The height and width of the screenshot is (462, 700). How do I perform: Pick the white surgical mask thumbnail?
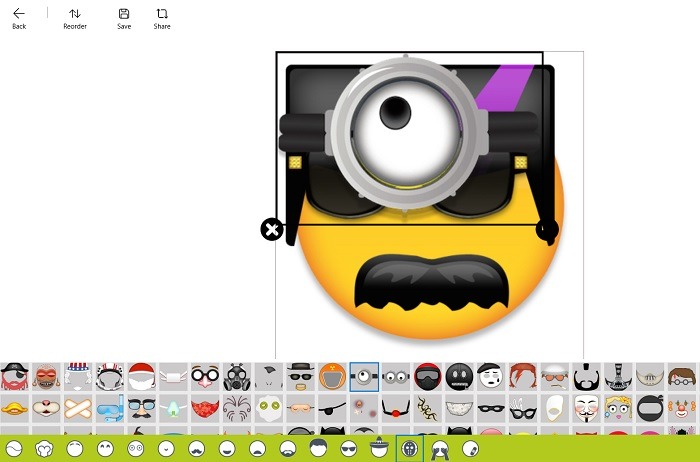click(173, 377)
